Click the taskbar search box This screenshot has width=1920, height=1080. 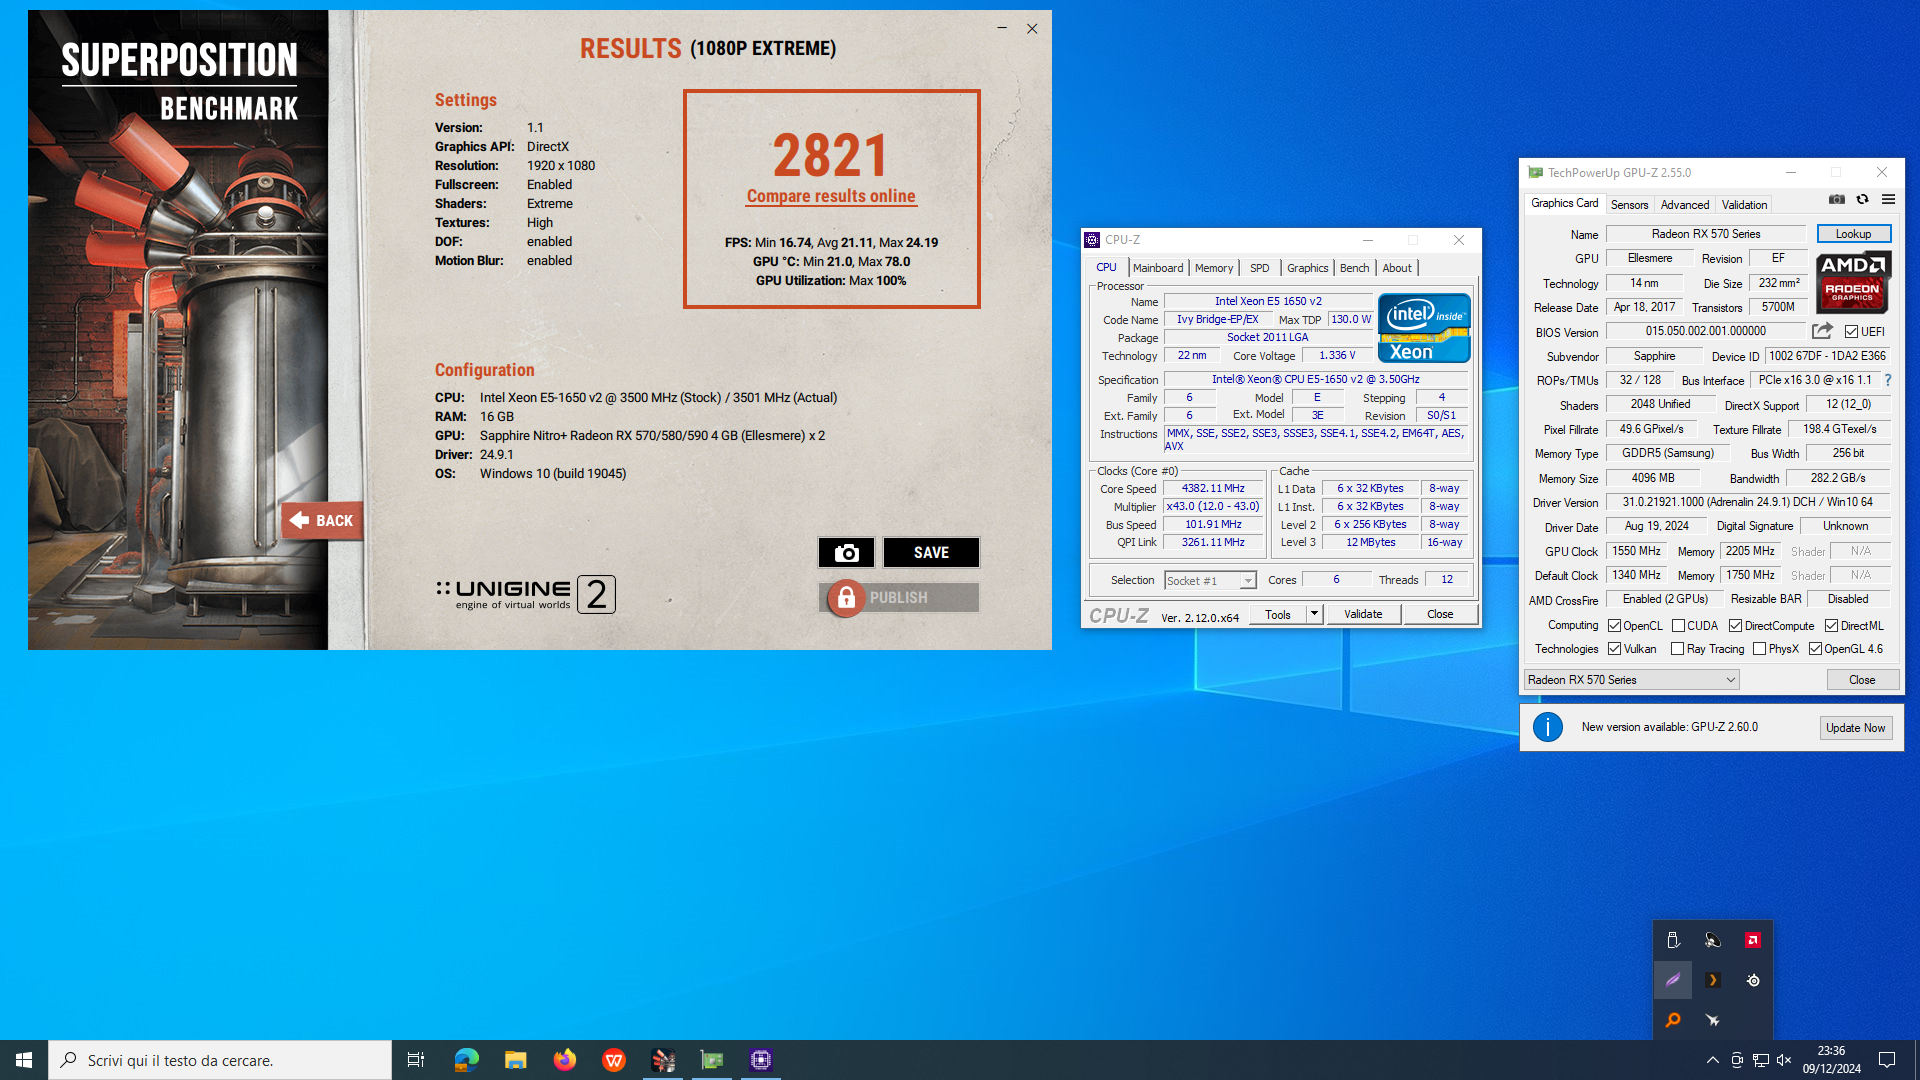point(220,1060)
